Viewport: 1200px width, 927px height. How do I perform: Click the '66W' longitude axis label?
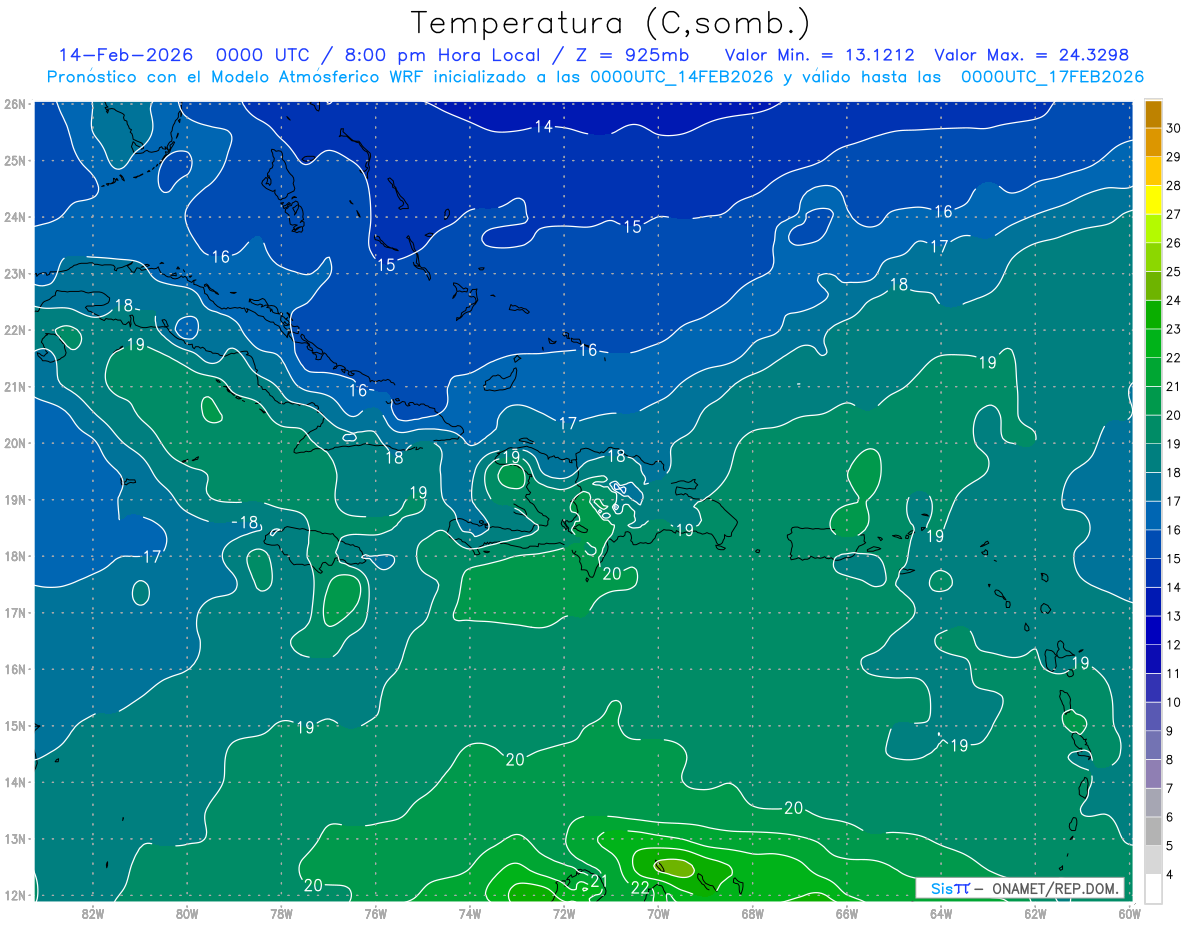coord(847,913)
